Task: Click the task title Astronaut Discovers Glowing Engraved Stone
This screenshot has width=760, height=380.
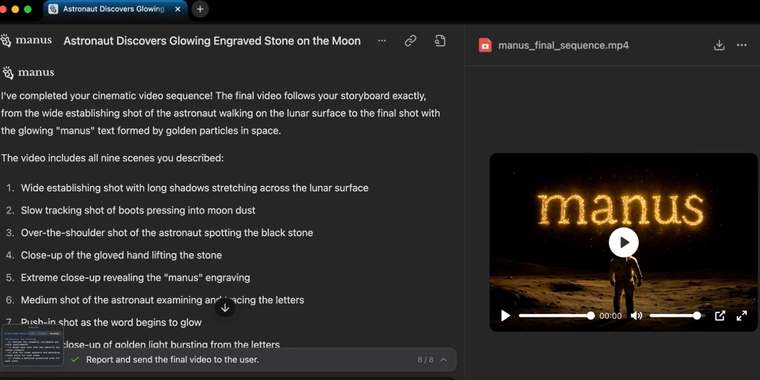Action: [x=212, y=41]
